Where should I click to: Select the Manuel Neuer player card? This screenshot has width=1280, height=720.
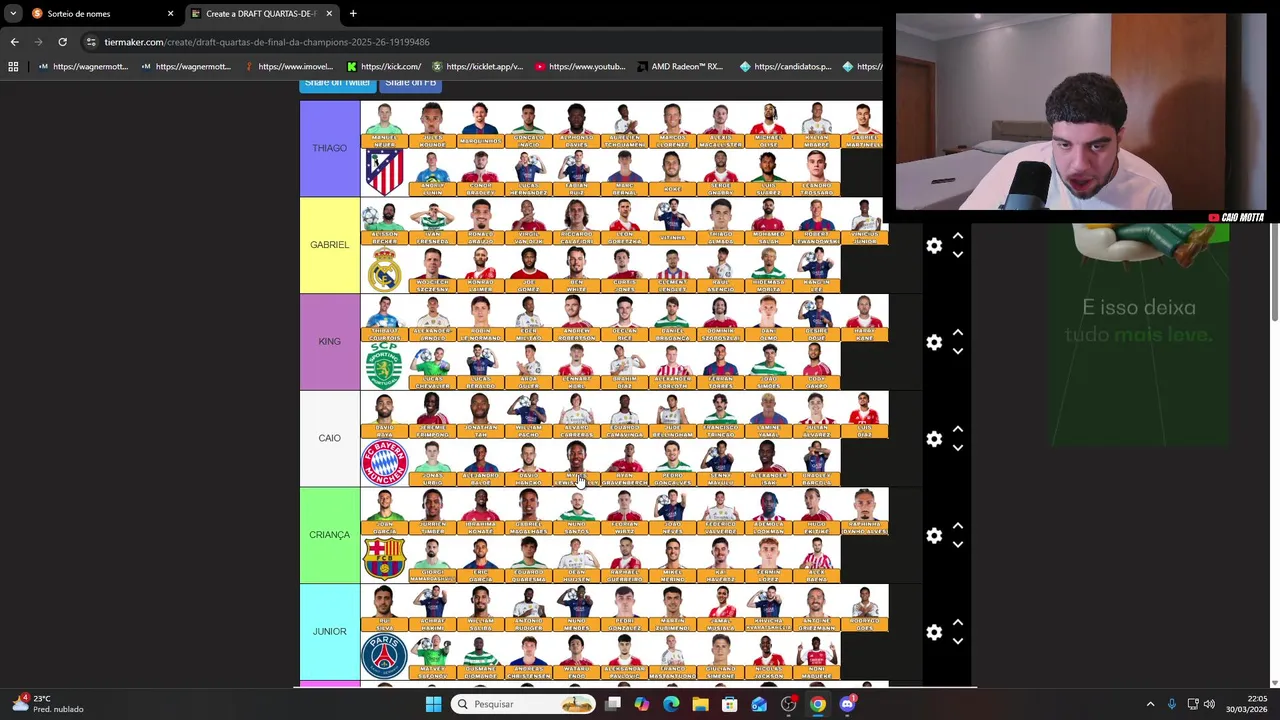pos(384,124)
